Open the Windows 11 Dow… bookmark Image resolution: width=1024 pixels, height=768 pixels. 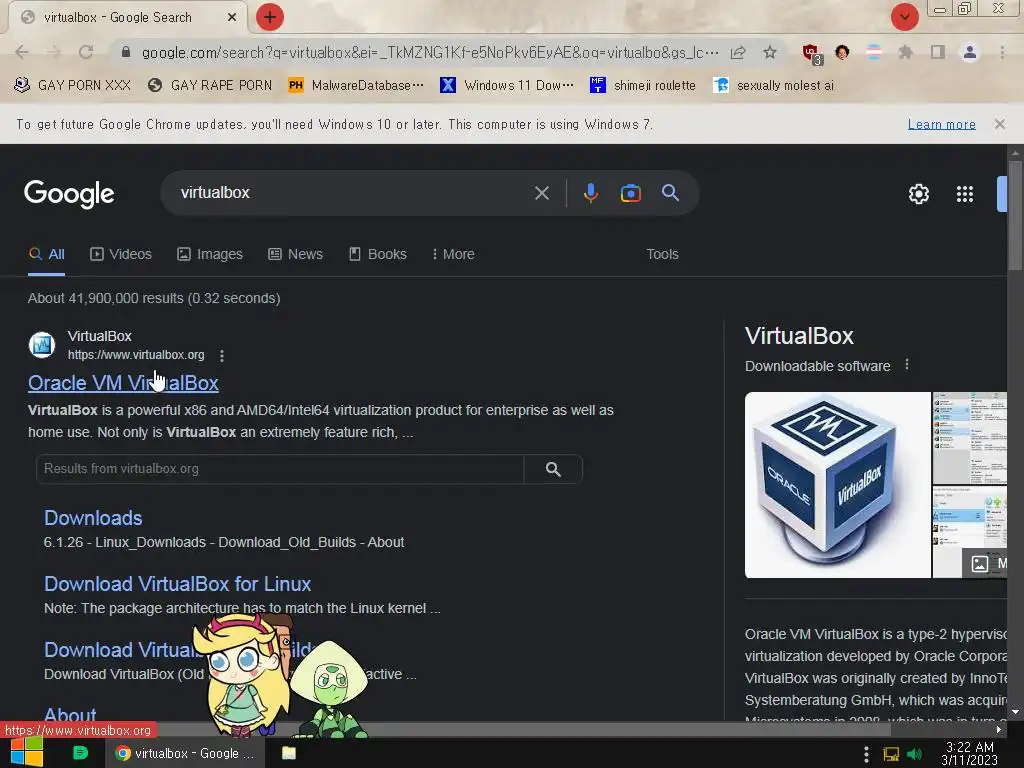[x=507, y=86]
